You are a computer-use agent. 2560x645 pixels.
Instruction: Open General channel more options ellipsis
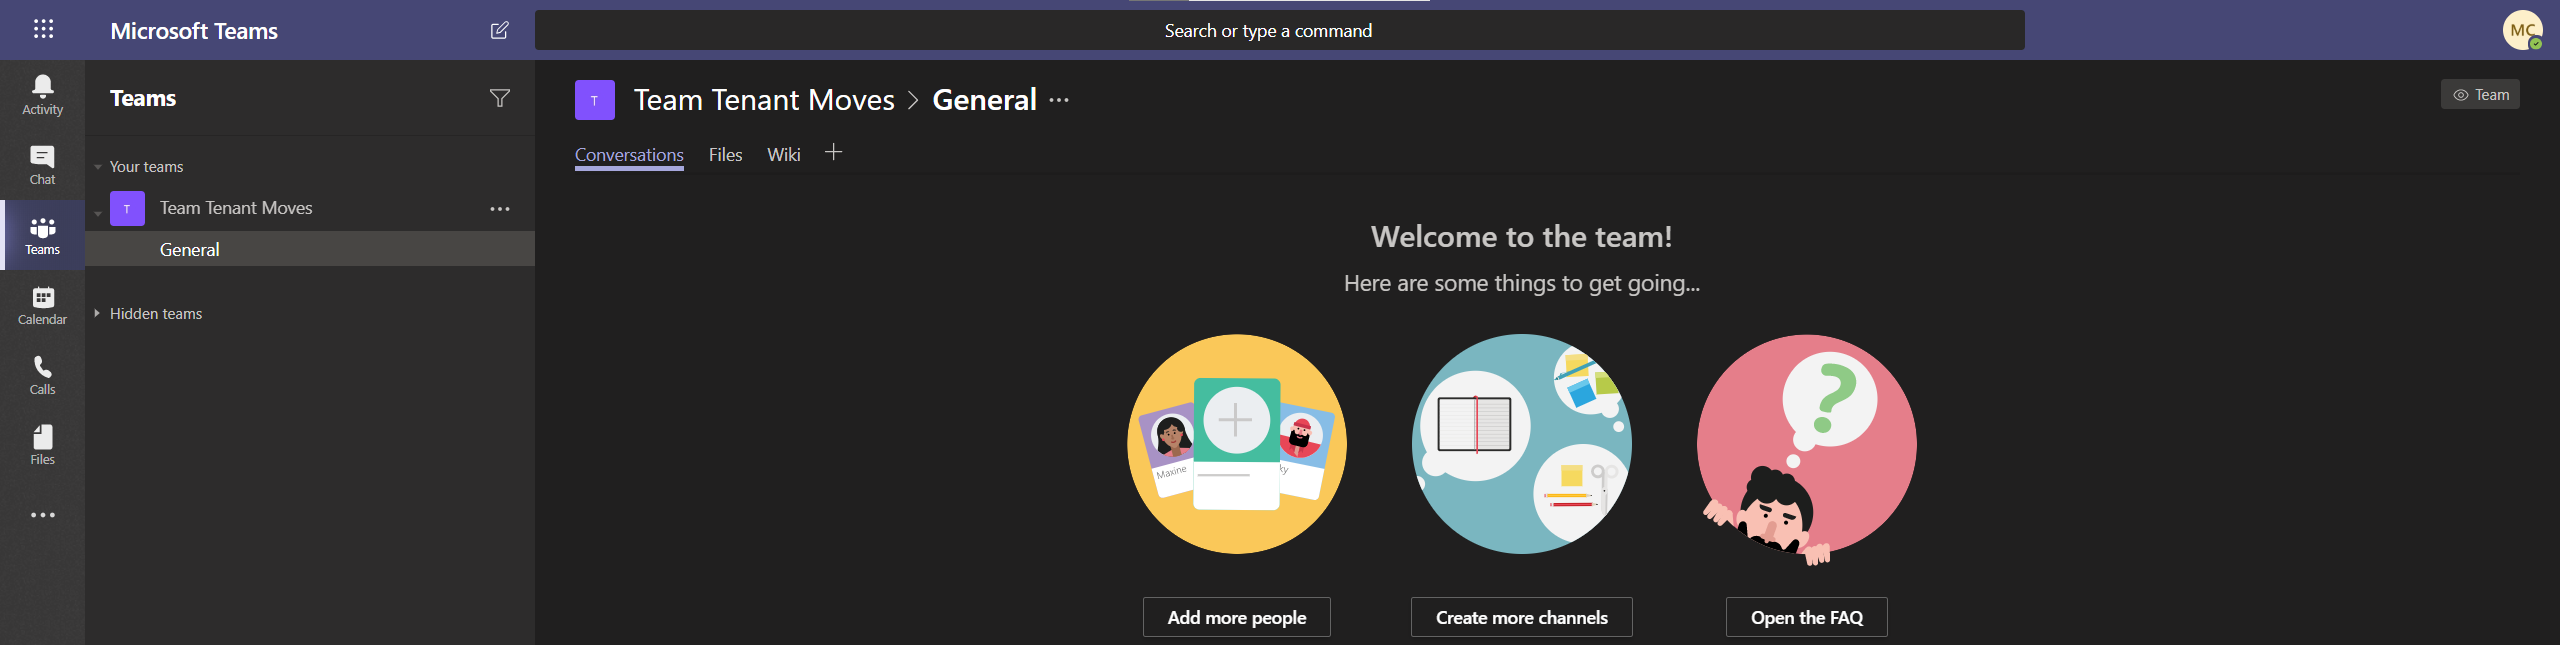1059,100
